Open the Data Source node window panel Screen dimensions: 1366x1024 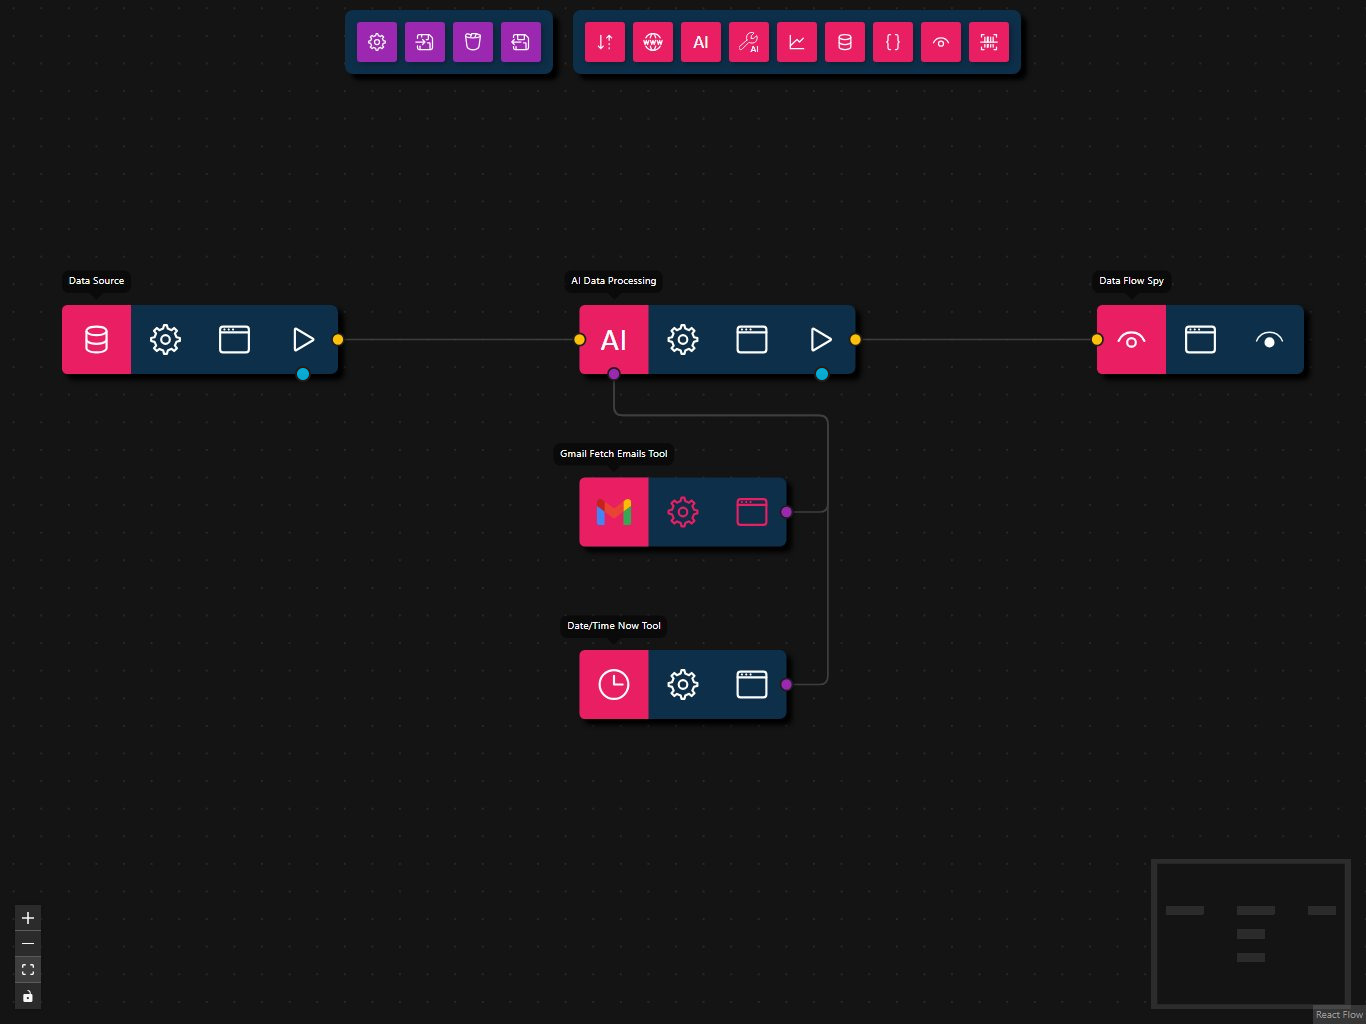[x=234, y=340]
